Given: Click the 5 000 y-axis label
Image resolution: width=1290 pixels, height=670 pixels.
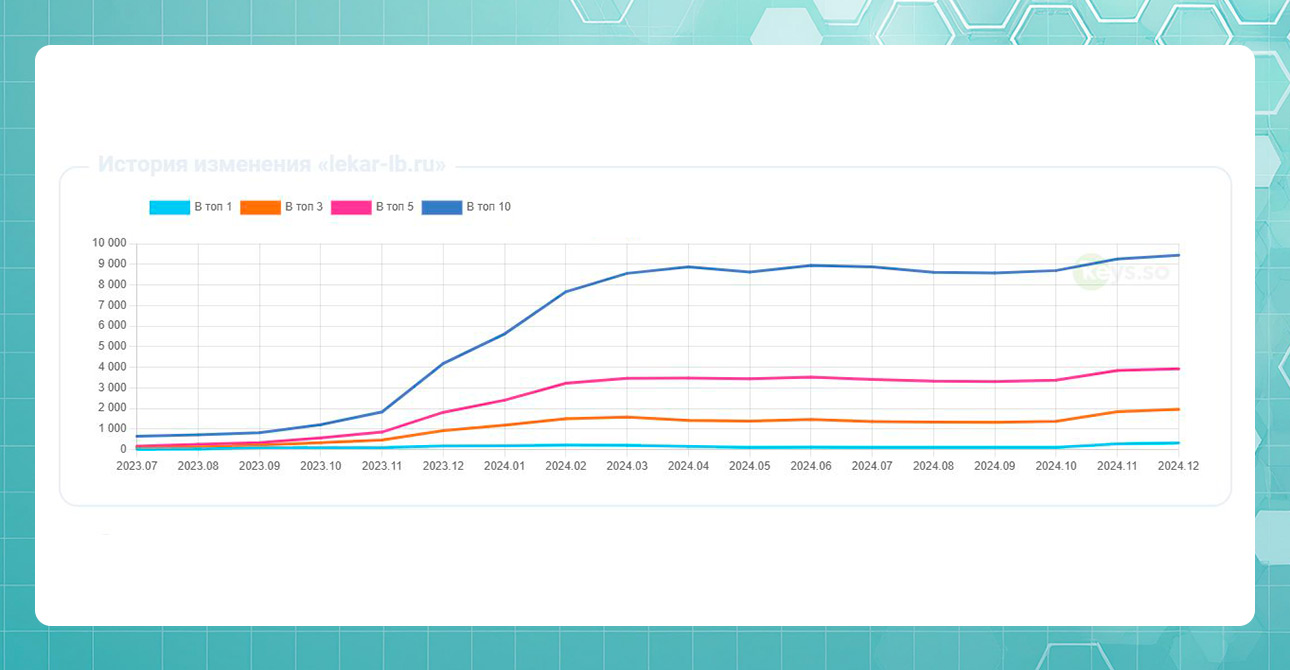Looking at the screenshot, I should point(112,346).
